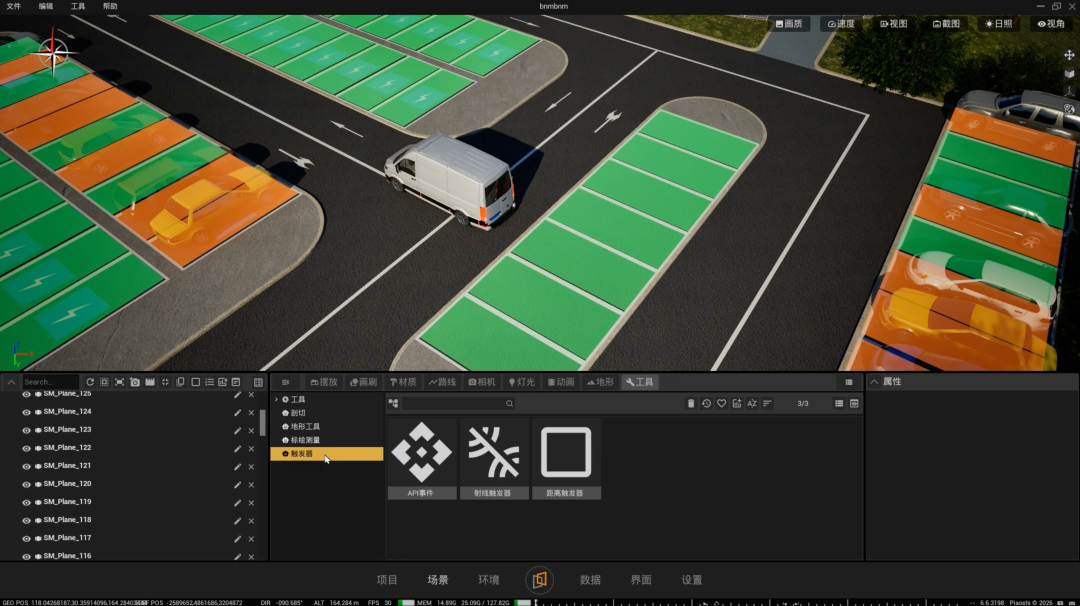This screenshot has height=606, width=1080.
Task: Toggle visibility of SM_Plane_120
Action: click(26, 485)
